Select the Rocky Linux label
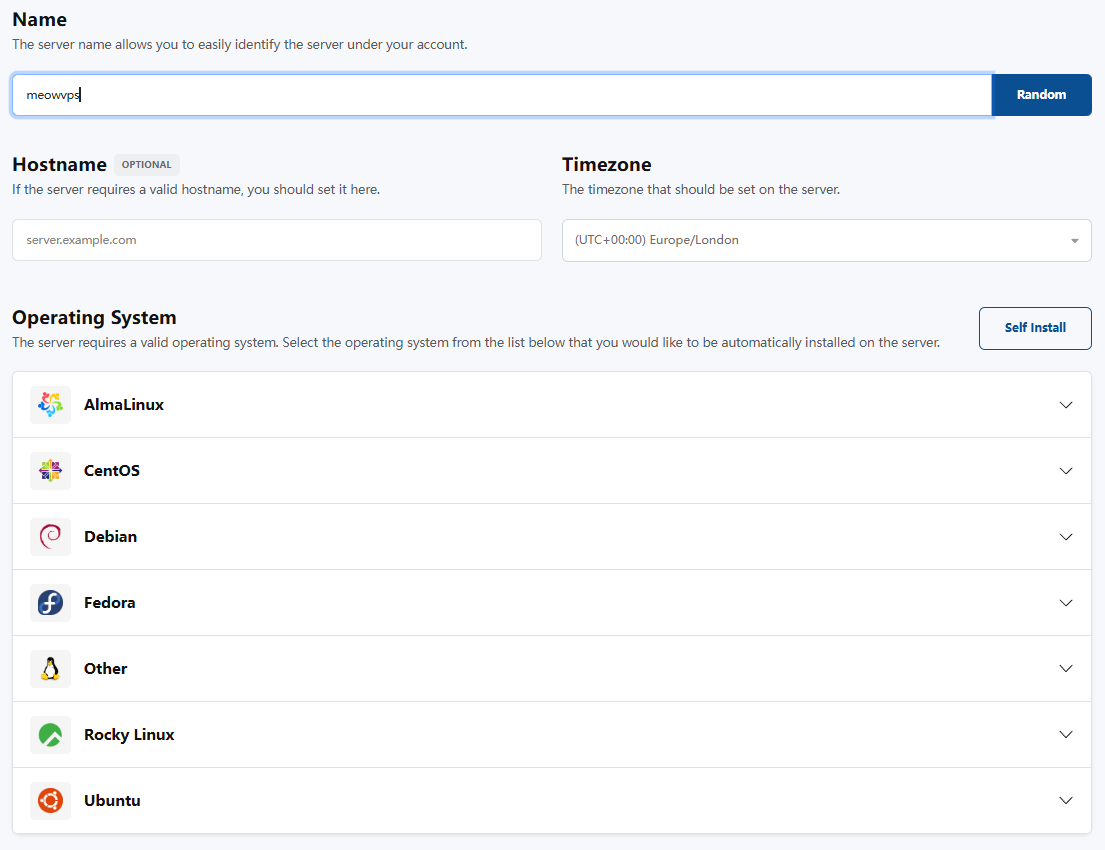This screenshot has height=850, width=1105. pos(129,734)
